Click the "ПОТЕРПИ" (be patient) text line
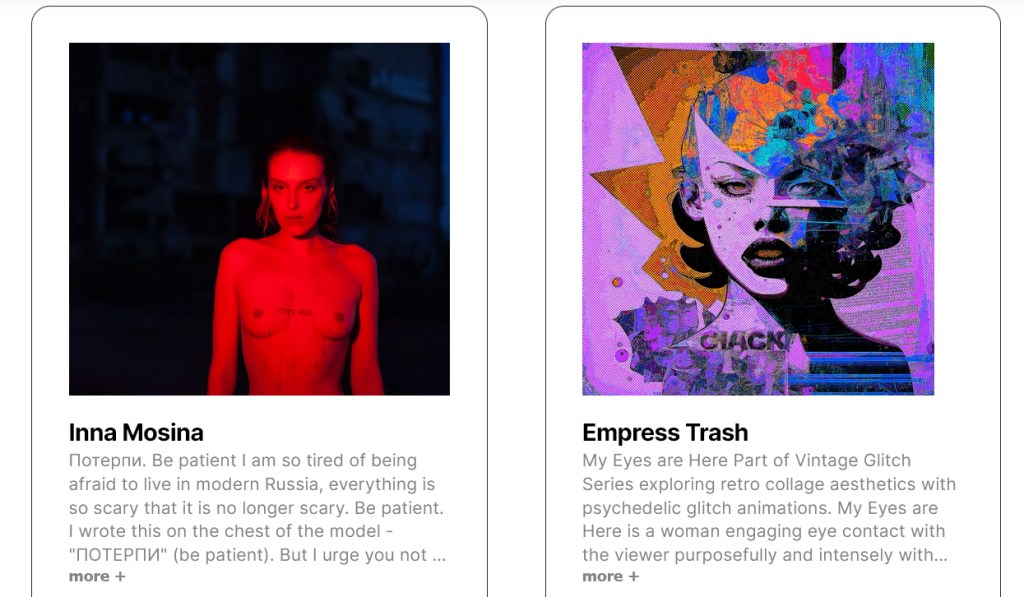 click(x=257, y=555)
